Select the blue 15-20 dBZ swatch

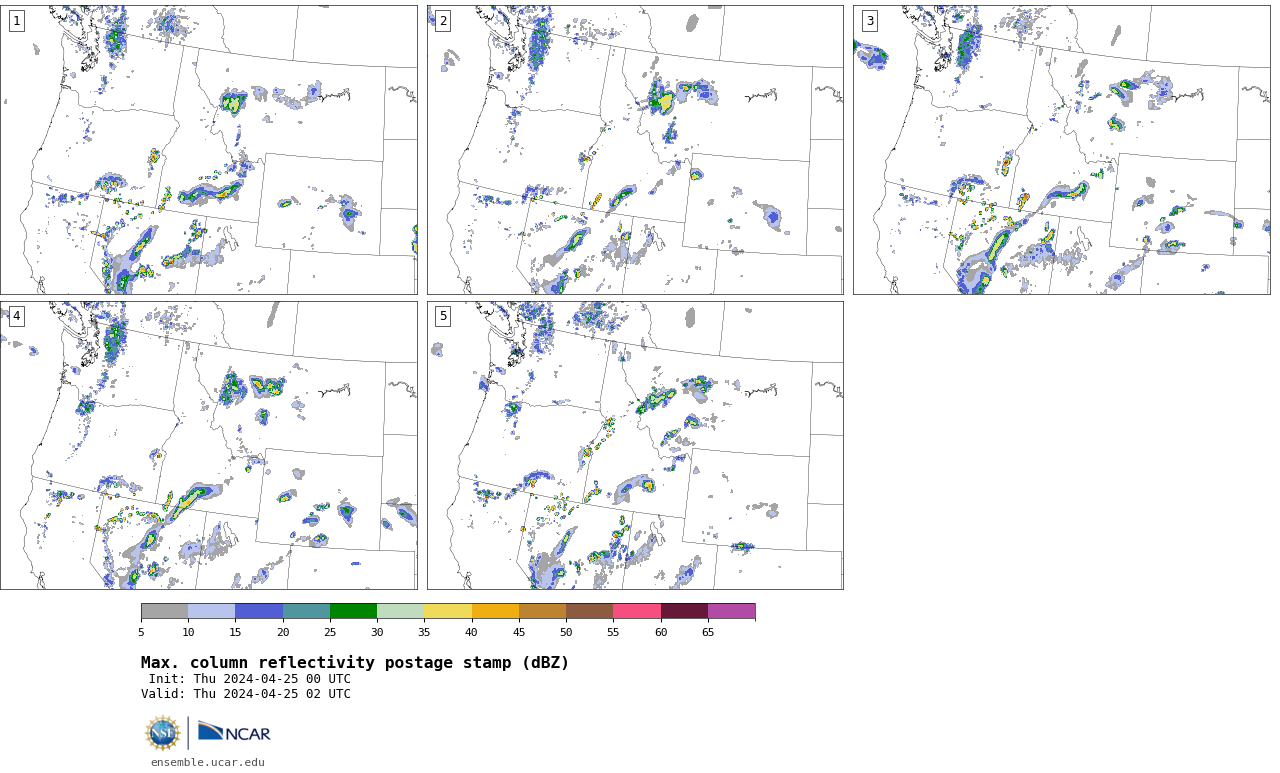click(x=259, y=611)
